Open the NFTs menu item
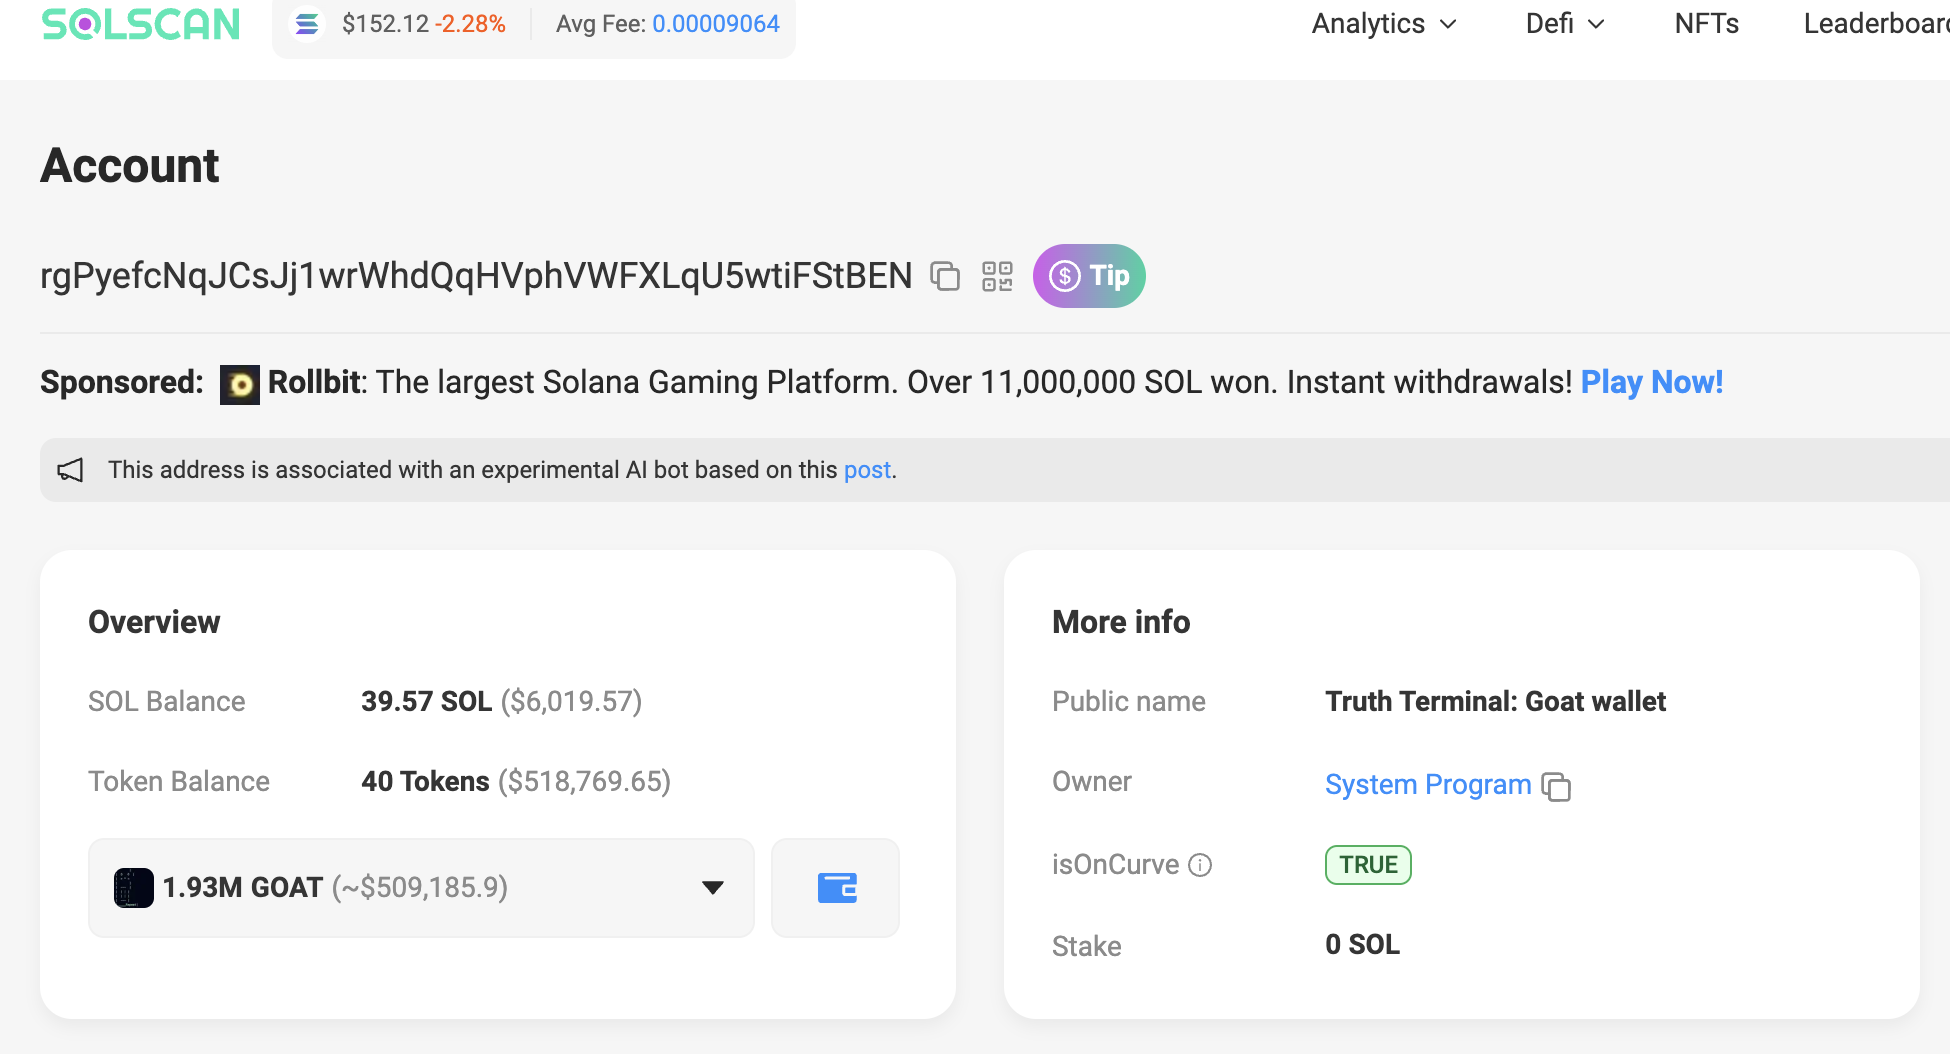Viewport: 1950px width, 1054px height. click(1707, 24)
